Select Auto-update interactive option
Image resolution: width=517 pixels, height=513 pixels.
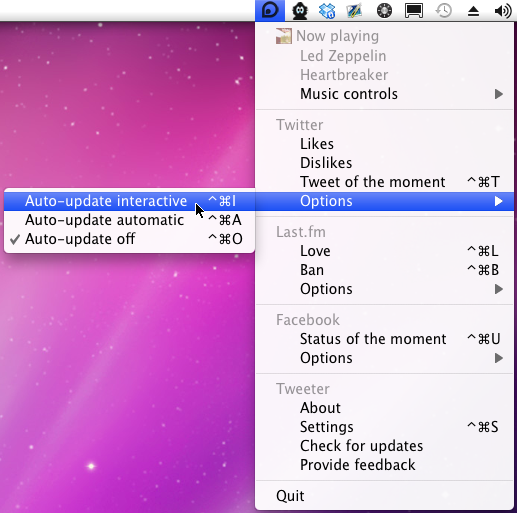pos(129,201)
